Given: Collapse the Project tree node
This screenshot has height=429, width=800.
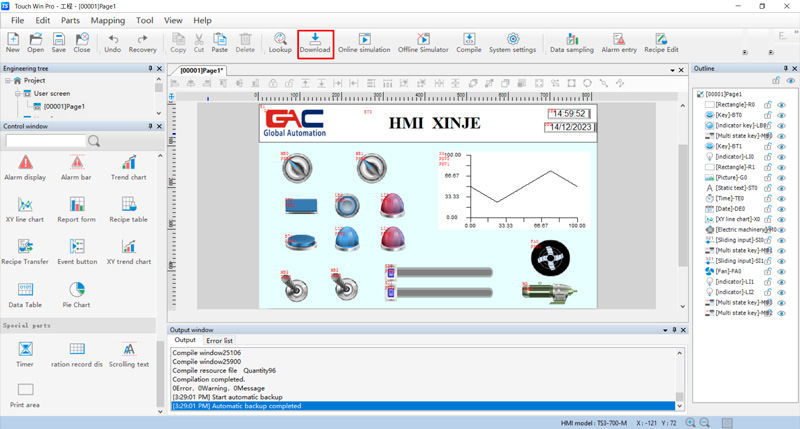Looking at the screenshot, I should [7, 80].
